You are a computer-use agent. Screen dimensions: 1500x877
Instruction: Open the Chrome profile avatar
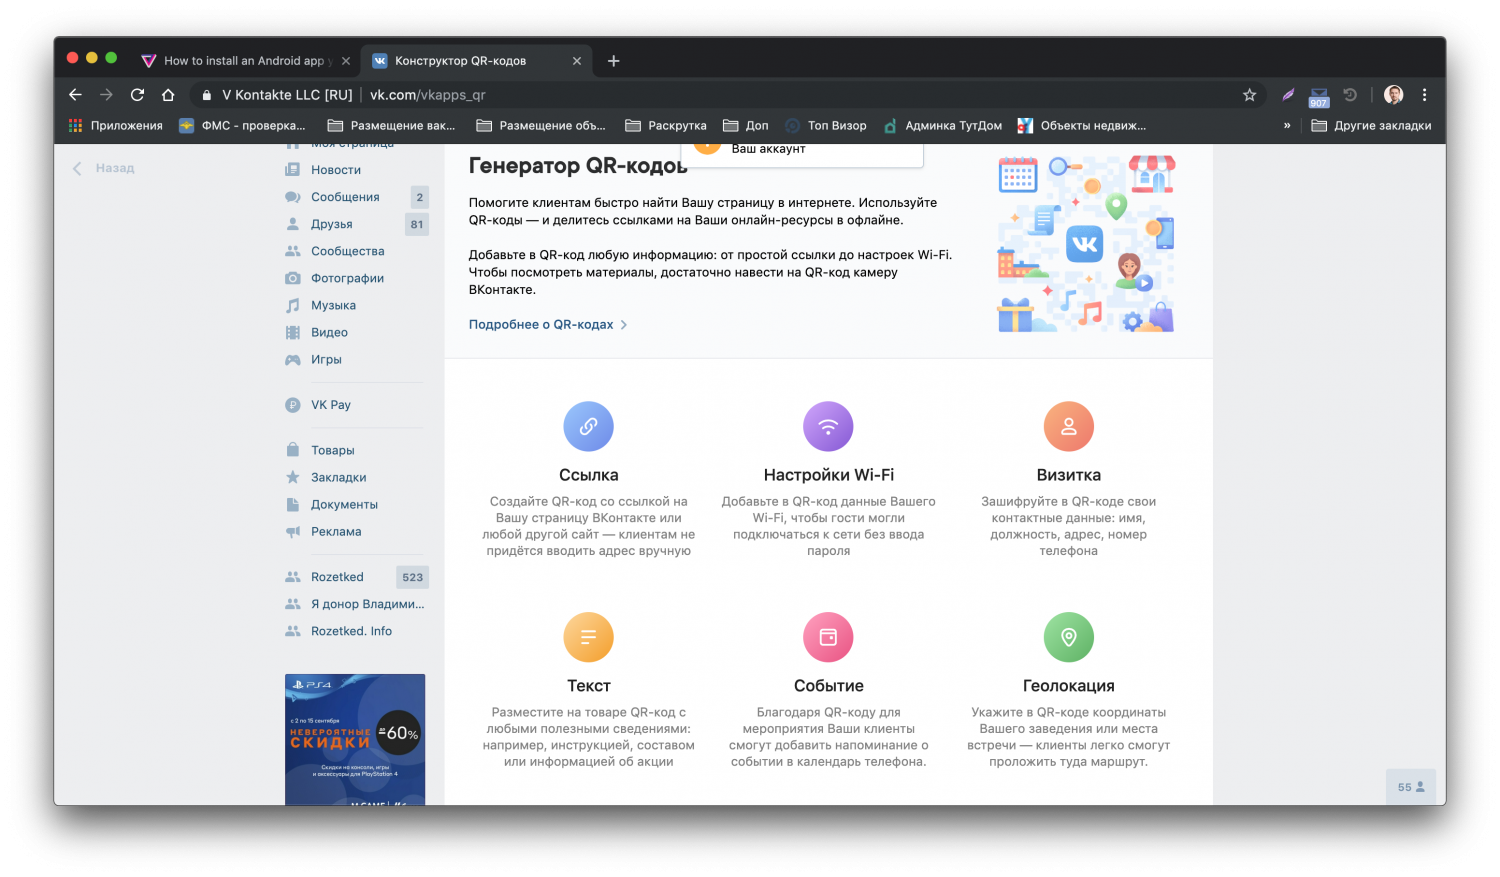[1394, 95]
